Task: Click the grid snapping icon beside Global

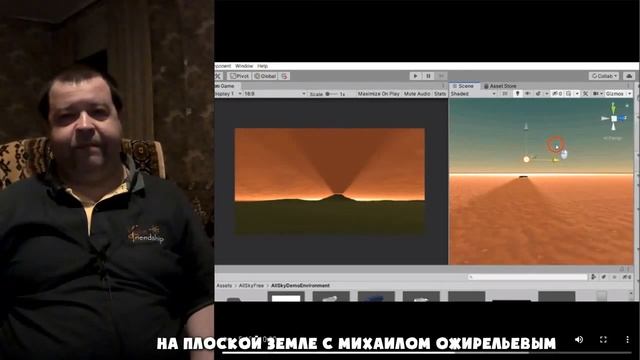Action: [284, 76]
